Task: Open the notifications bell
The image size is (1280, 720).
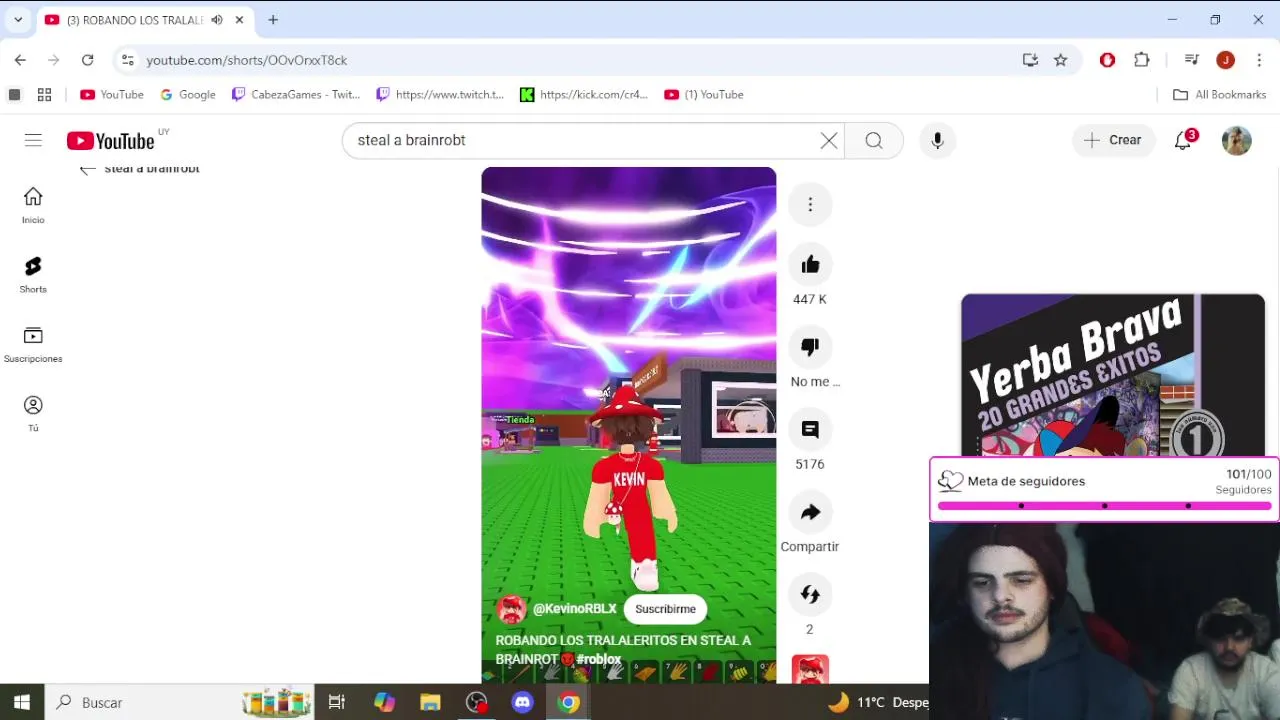Action: pyautogui.click(x=1183, y=141)
